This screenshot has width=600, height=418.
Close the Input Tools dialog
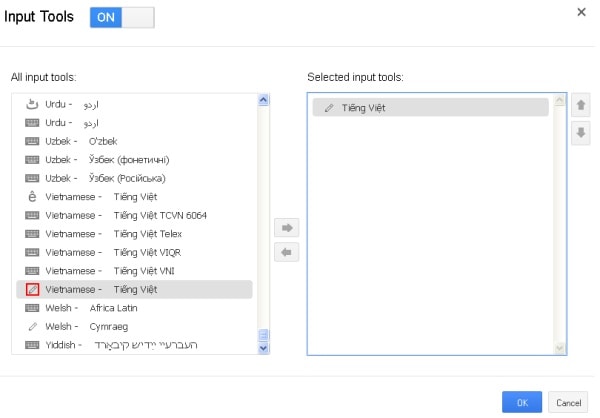coord(582,12)
